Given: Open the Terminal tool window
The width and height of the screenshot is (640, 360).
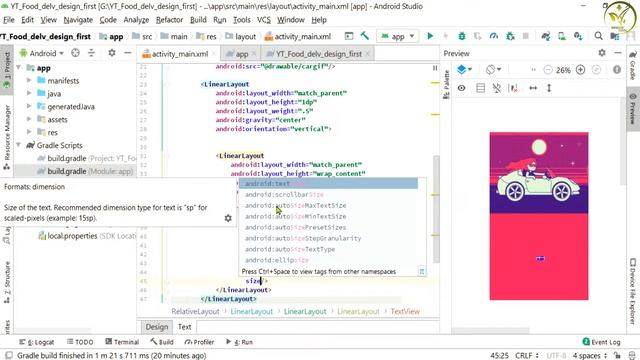Looking at the screenshot, I should click(122, 342).
